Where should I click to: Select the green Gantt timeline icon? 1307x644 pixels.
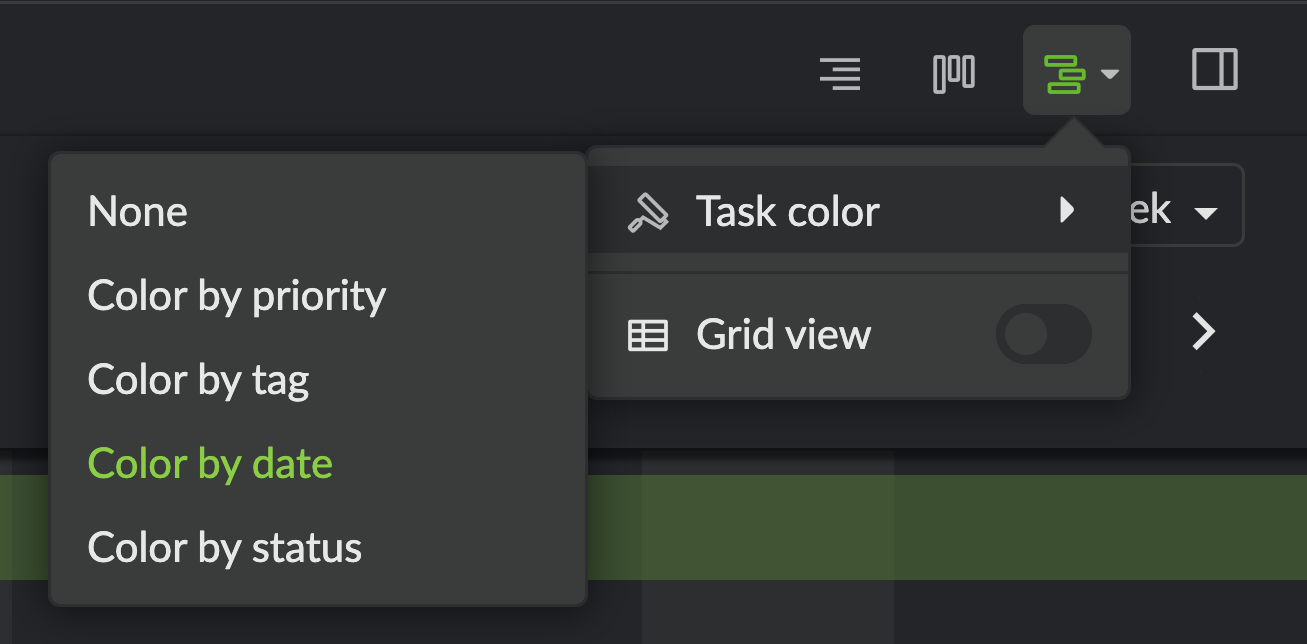(x=1064, y=74)
